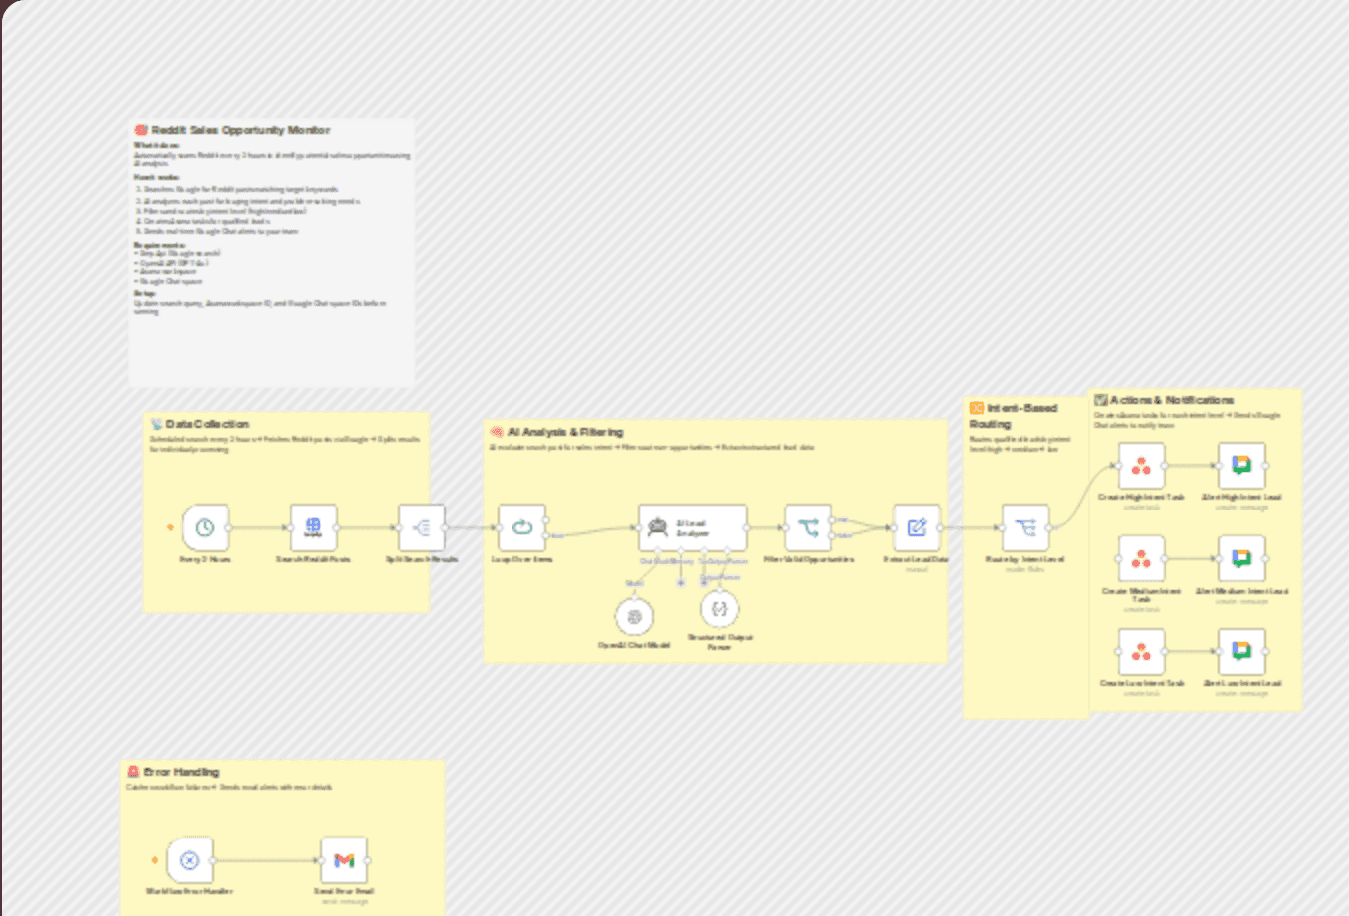Click the Create High Intent Task label

coord(1141,497)
